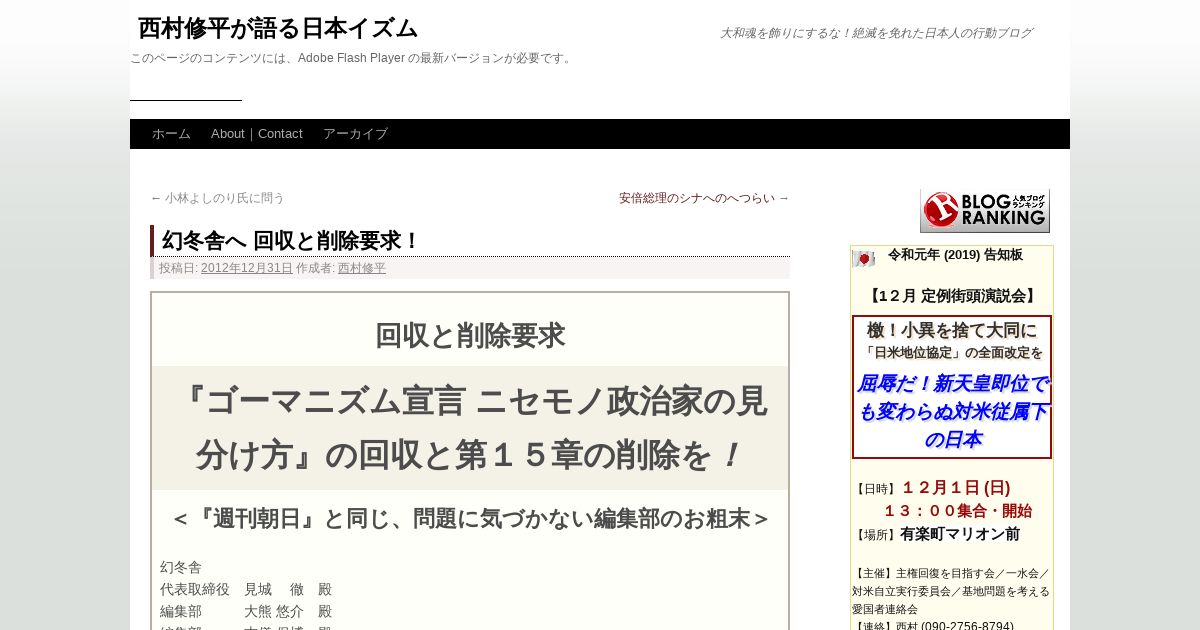This screenshot has width=1200, height=630.
Task: Click the text 「日米地位協定」の全面改定を
Action: (x=952, y=353)
